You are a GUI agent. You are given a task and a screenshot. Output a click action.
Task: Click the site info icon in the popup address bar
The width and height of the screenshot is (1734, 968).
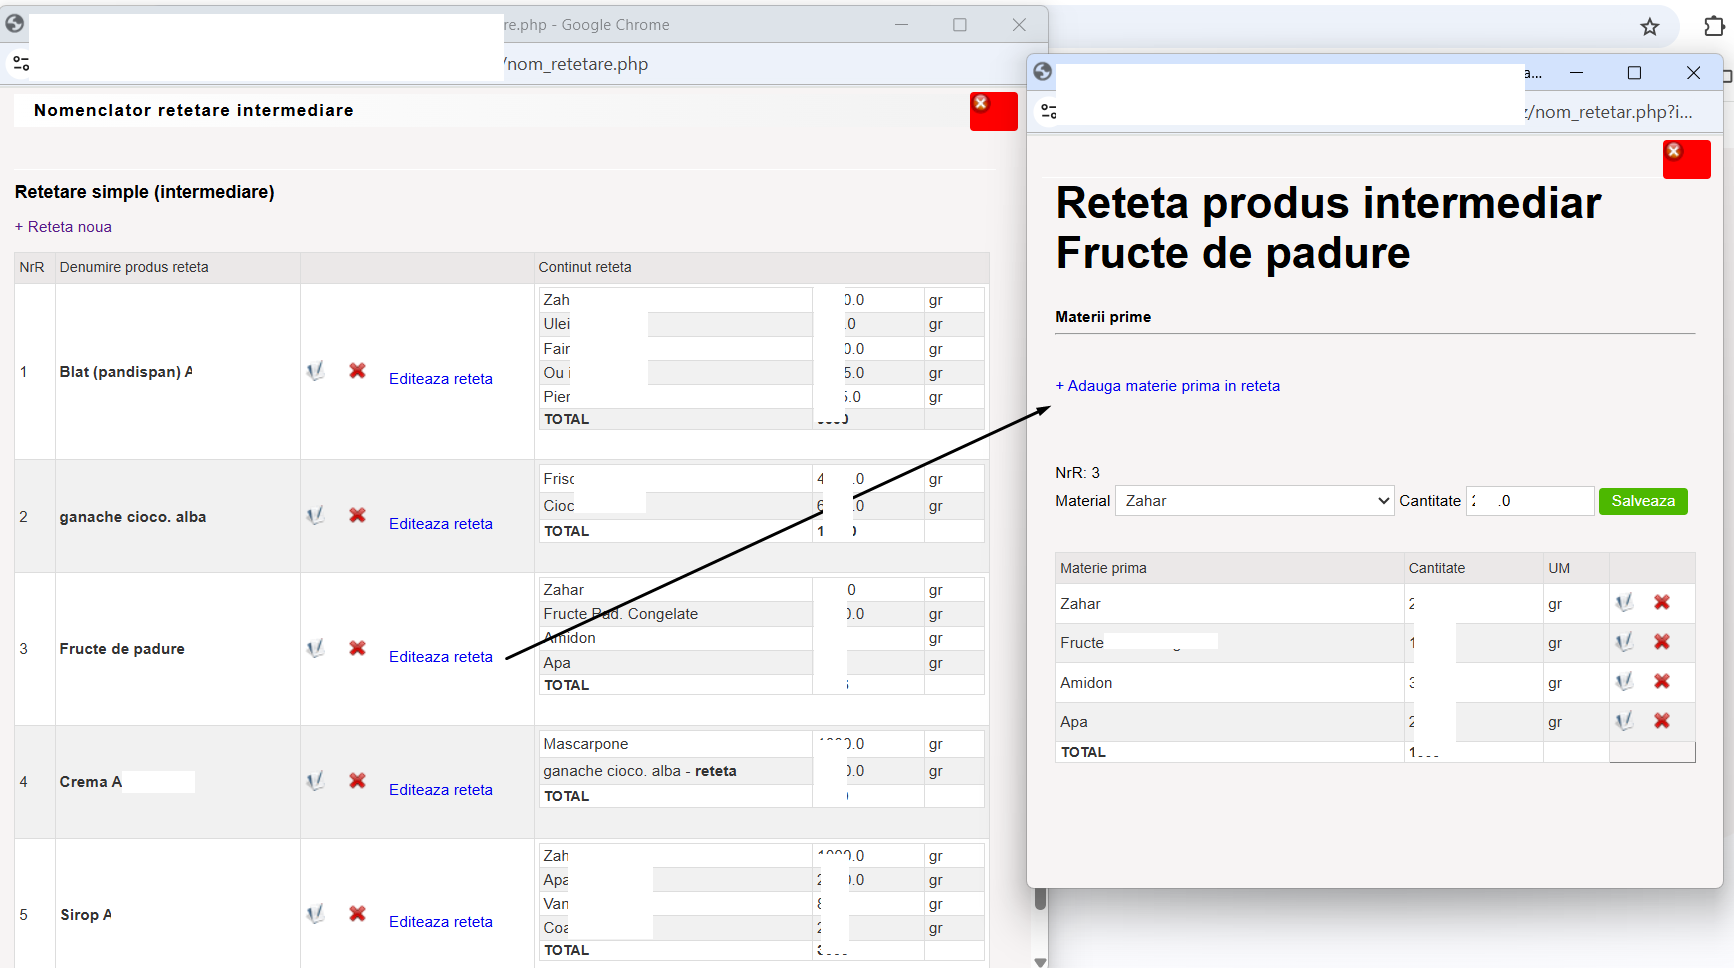coord(1049,111)
